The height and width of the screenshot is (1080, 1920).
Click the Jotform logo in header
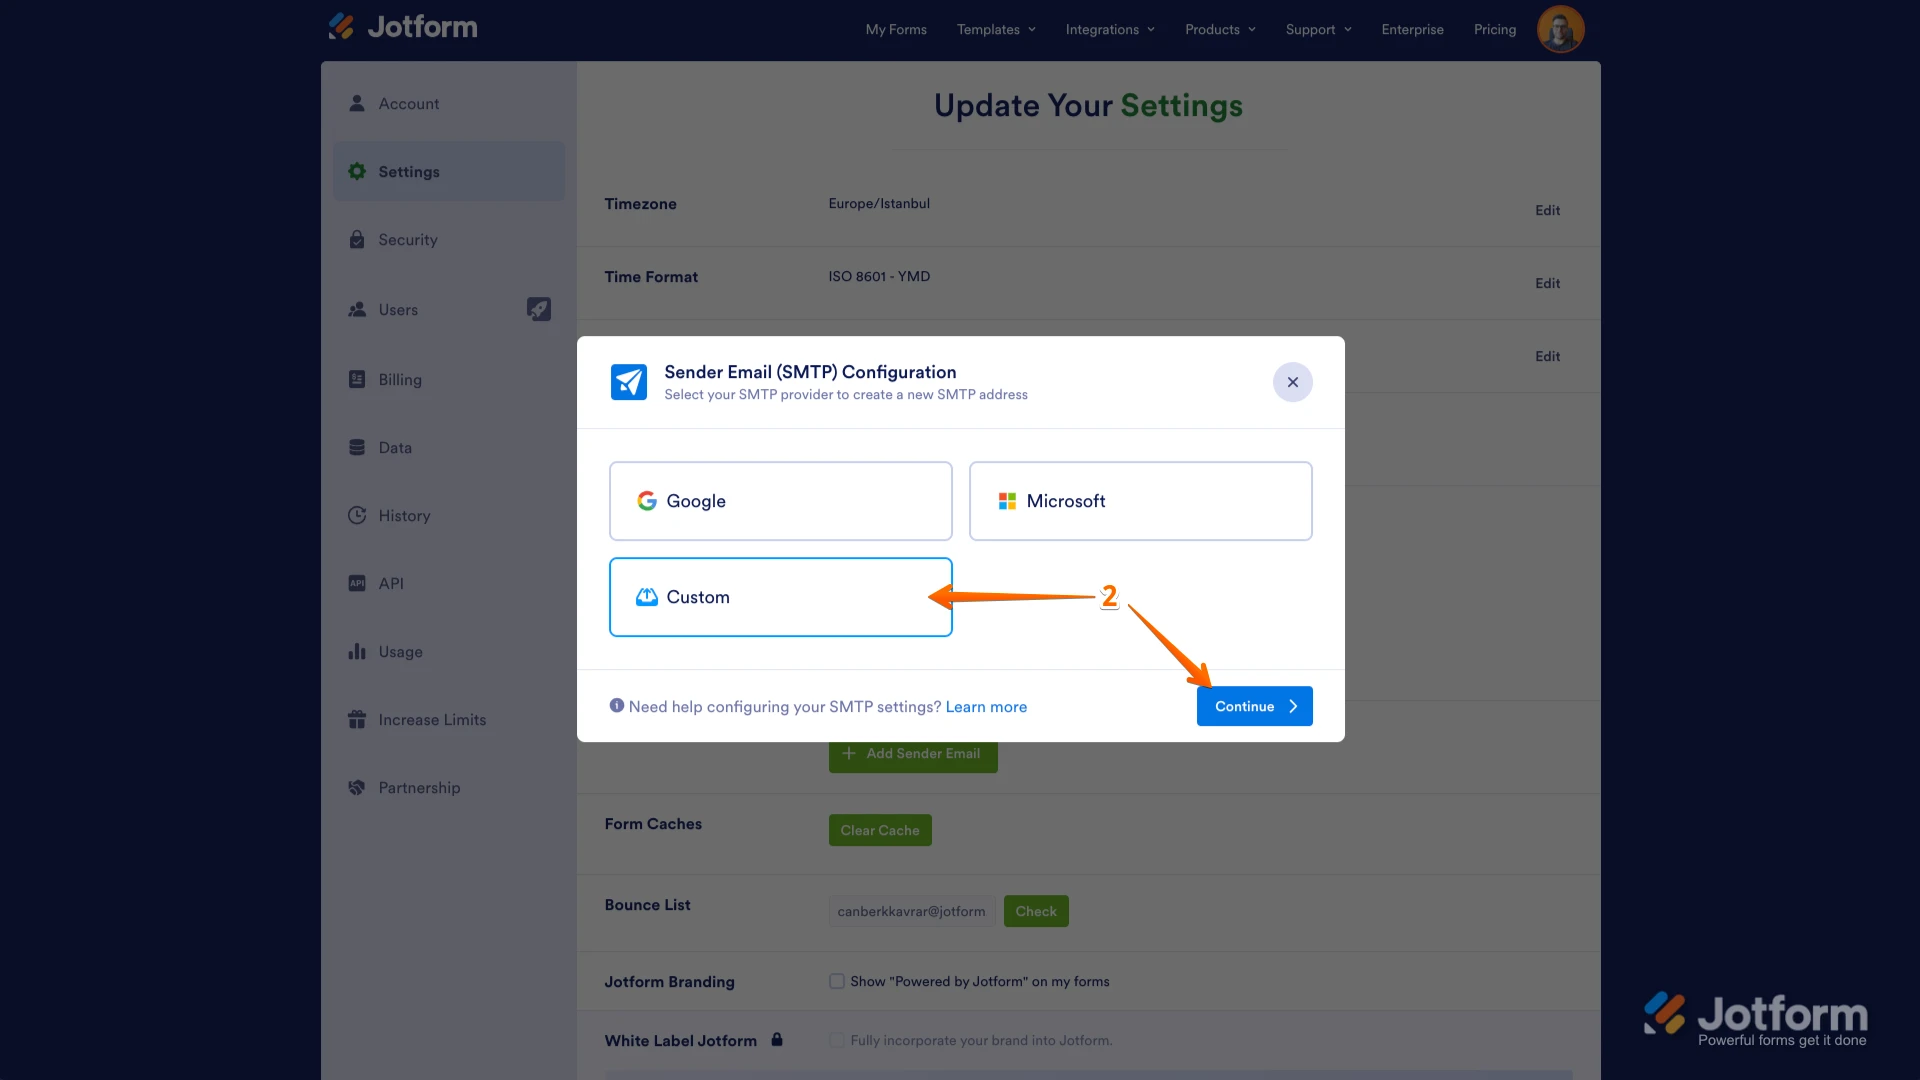tap(403, 27)
